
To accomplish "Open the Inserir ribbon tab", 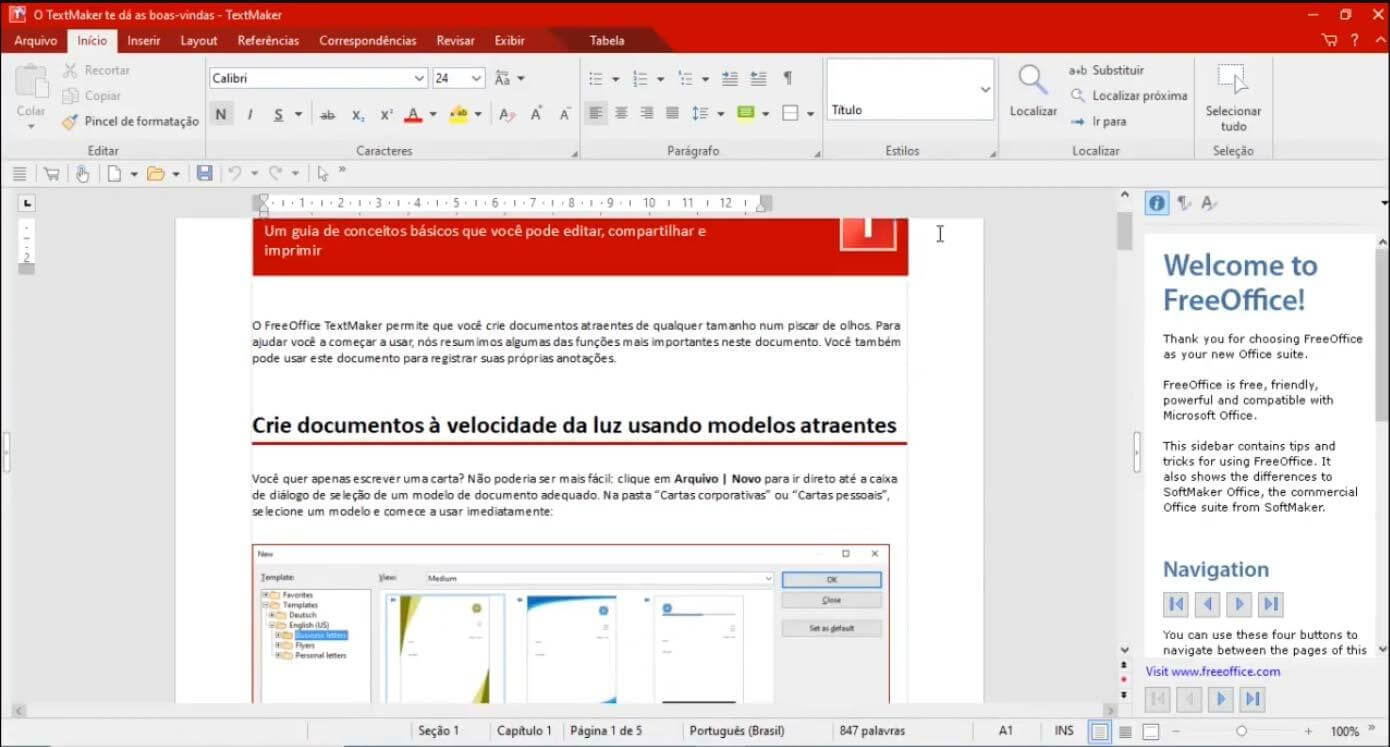I will (144, 41).
